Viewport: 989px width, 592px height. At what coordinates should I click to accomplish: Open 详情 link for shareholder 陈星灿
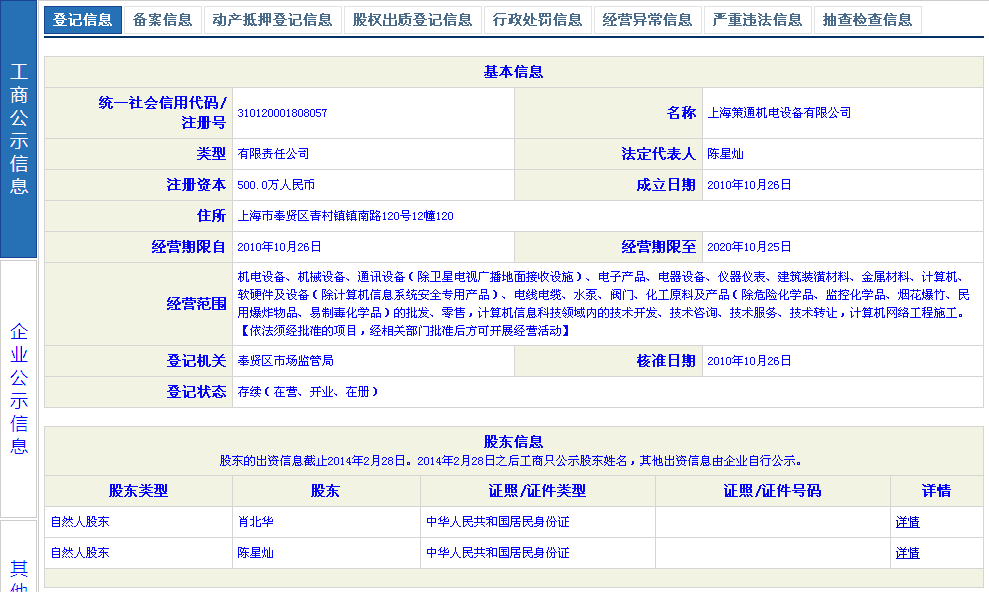907,553
